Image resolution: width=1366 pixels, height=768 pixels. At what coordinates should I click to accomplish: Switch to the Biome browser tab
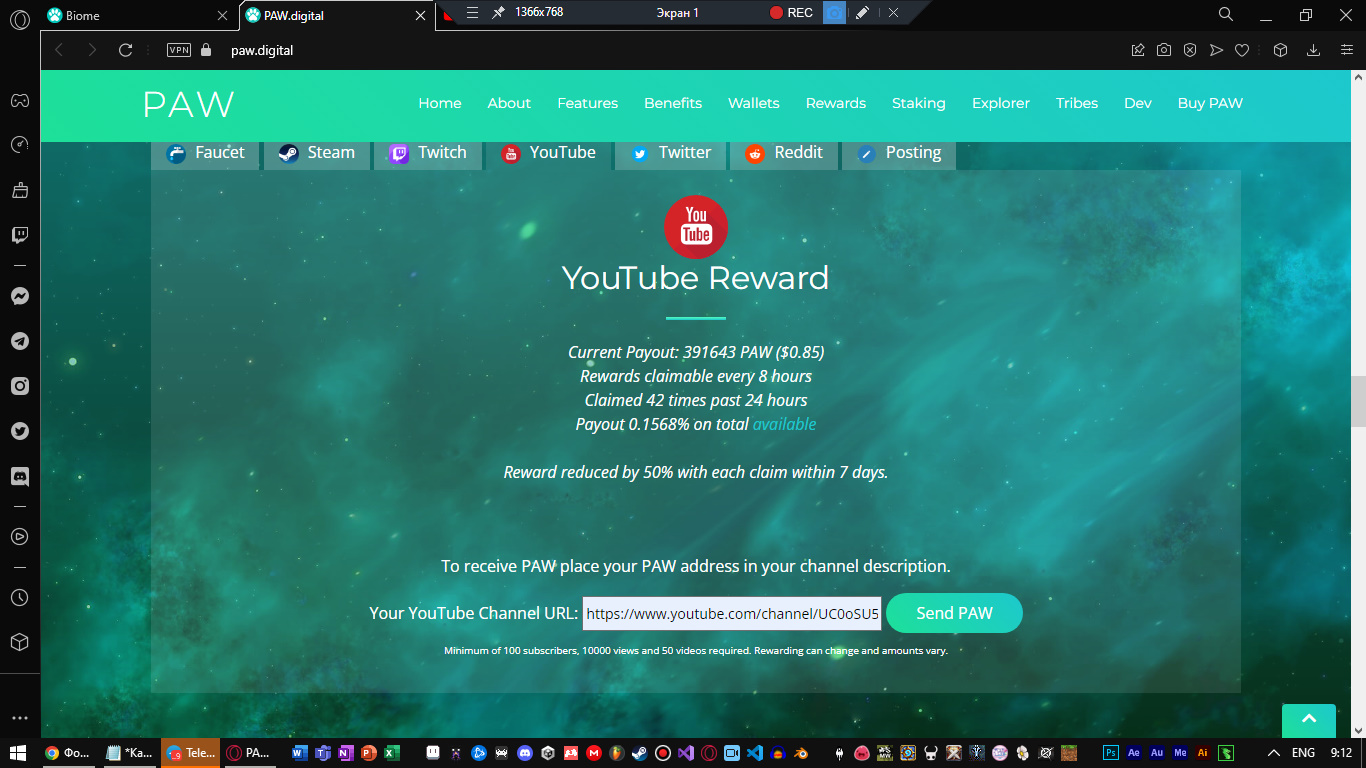pos(138,16)
